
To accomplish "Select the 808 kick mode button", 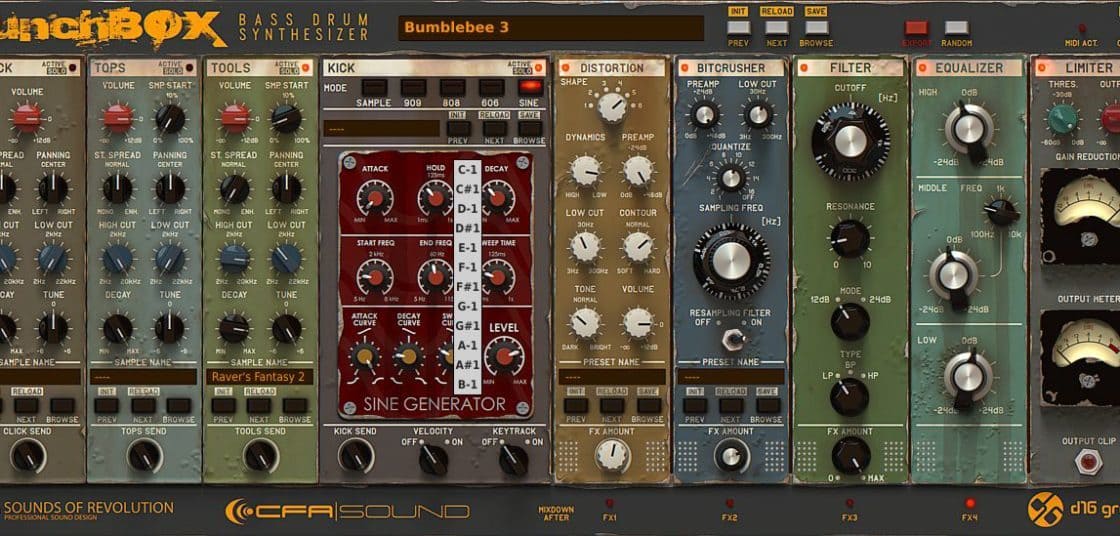I will coord(452,87).
